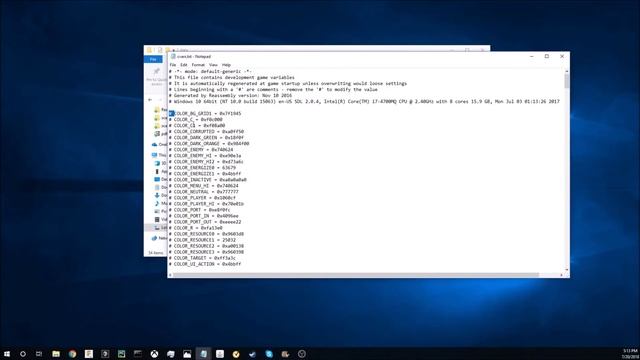Image resolution: width=640 pixels, height=360 pixels.
Task: Click the COLOR_ENEMY = 0x740624 line
Action: [x=201, y=150]
